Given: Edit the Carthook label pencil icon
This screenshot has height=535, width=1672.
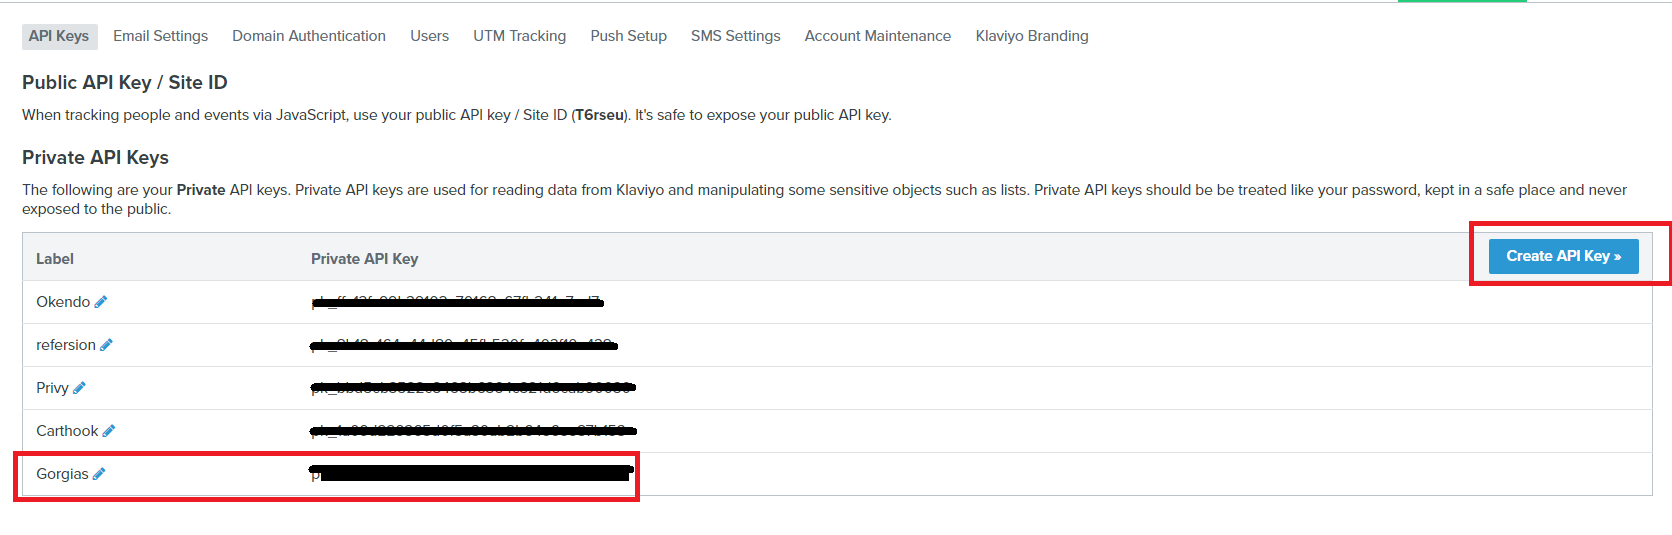Looking at the screenshot, I should [x=109, y=431].
